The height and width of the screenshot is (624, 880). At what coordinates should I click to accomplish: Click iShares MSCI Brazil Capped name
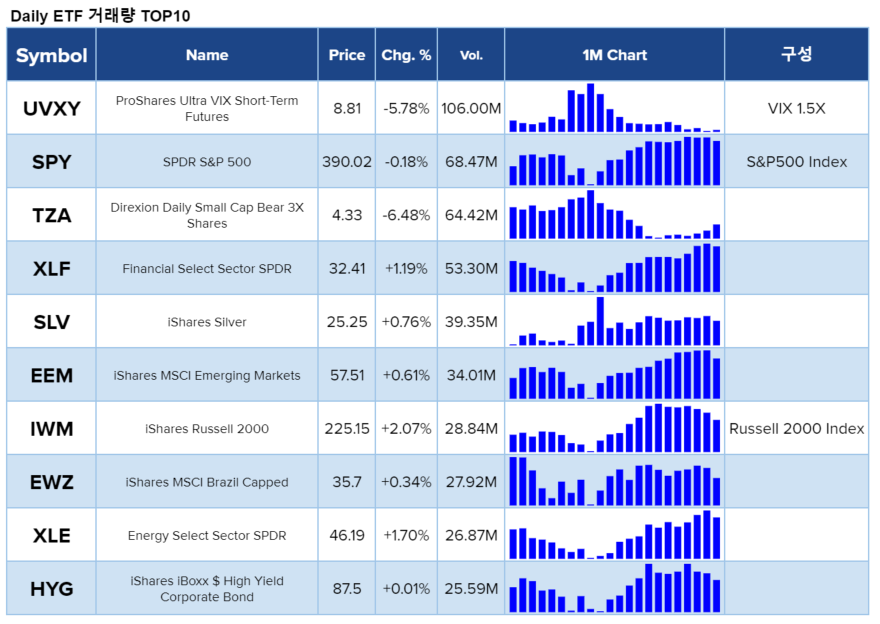click(207, 482)
